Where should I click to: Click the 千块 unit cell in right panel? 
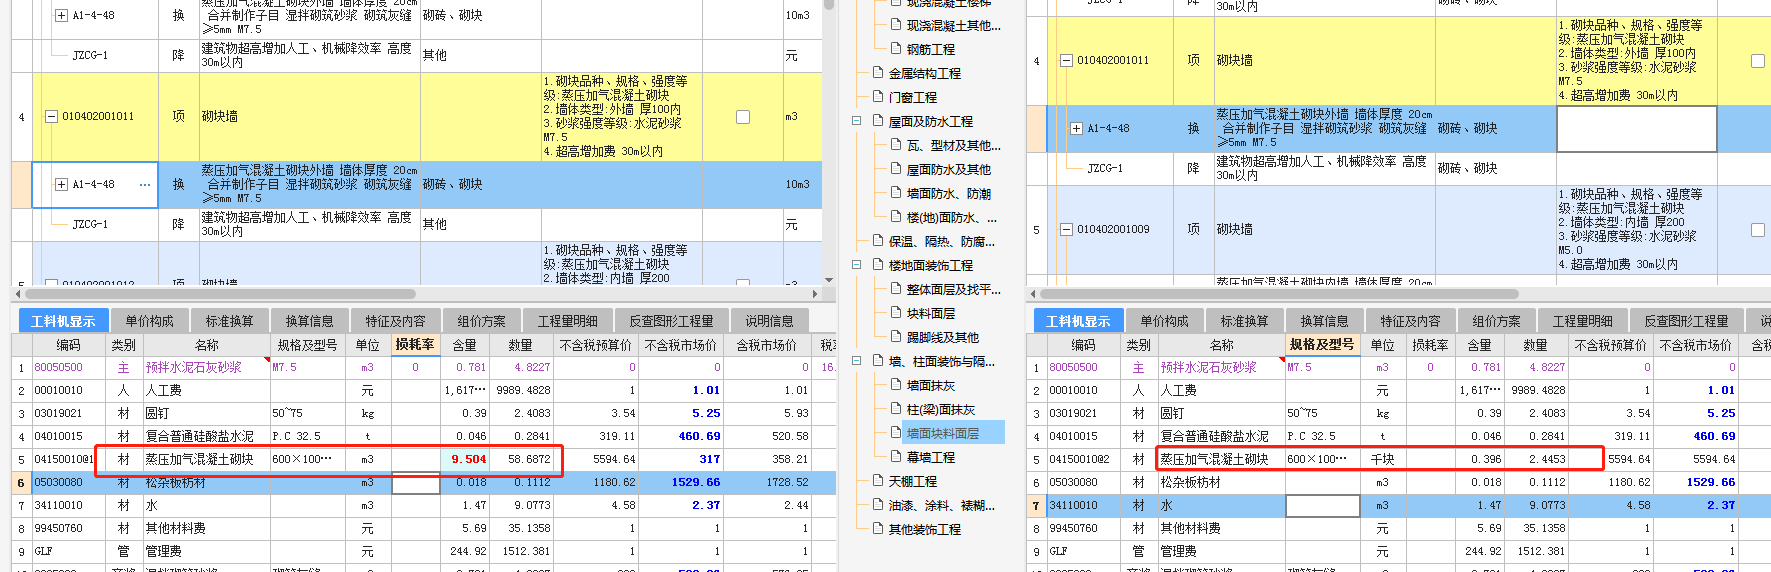click(x=1382, y=460)
